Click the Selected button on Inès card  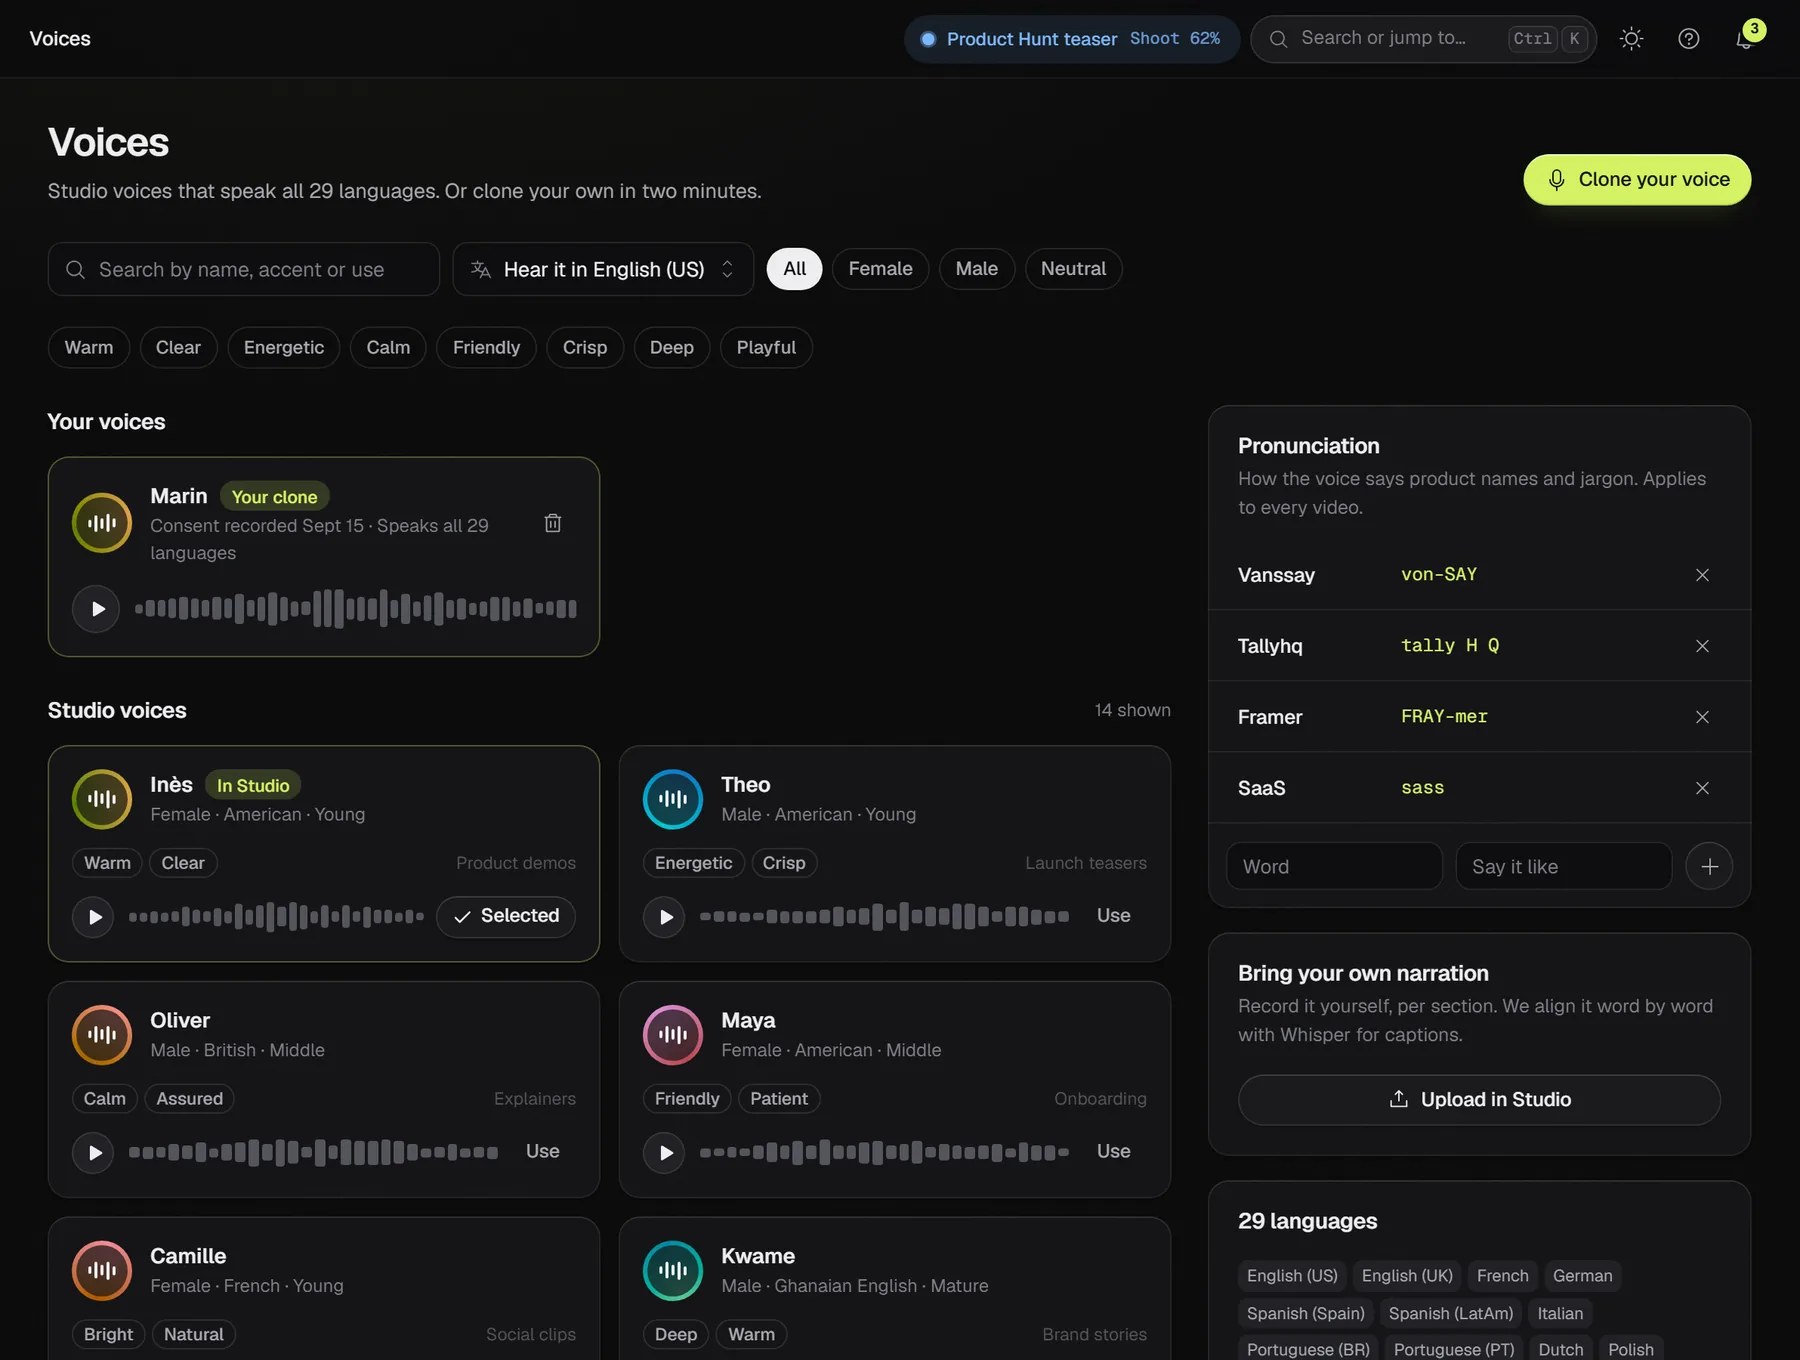tap(506, 916)
